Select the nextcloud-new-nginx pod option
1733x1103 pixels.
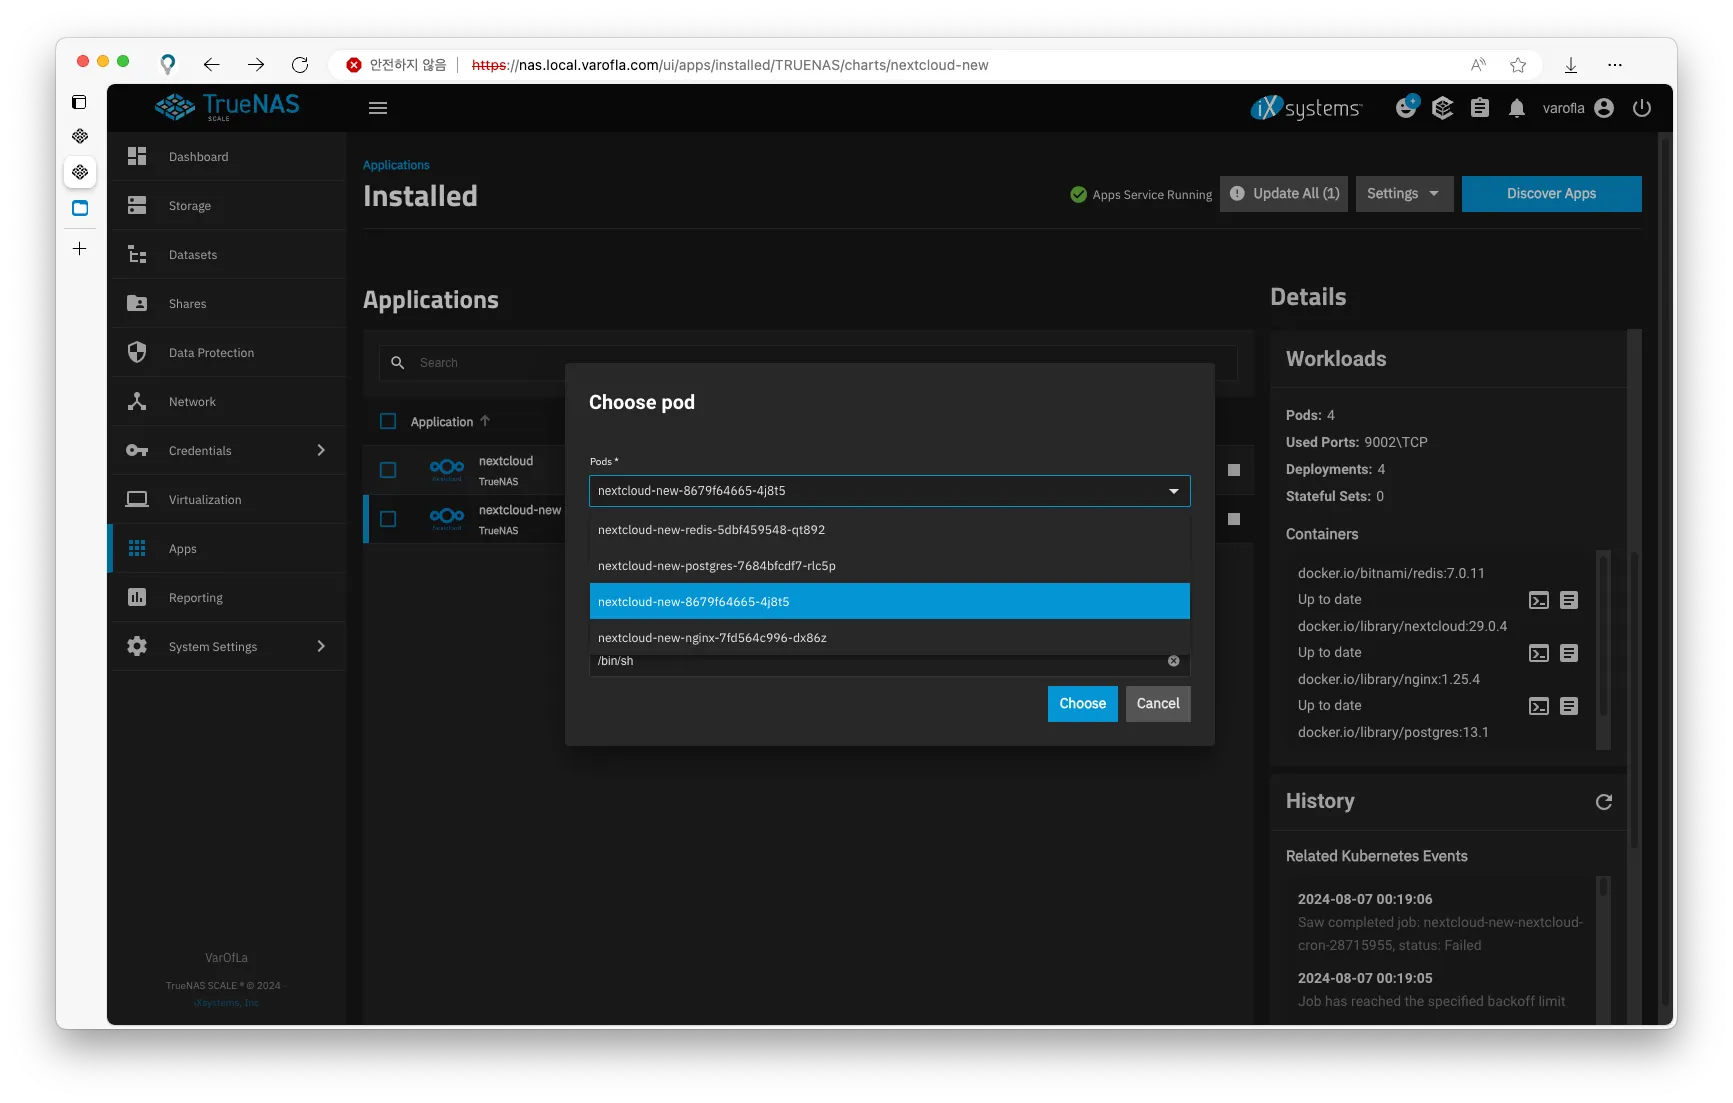click(x=890, y=638)
